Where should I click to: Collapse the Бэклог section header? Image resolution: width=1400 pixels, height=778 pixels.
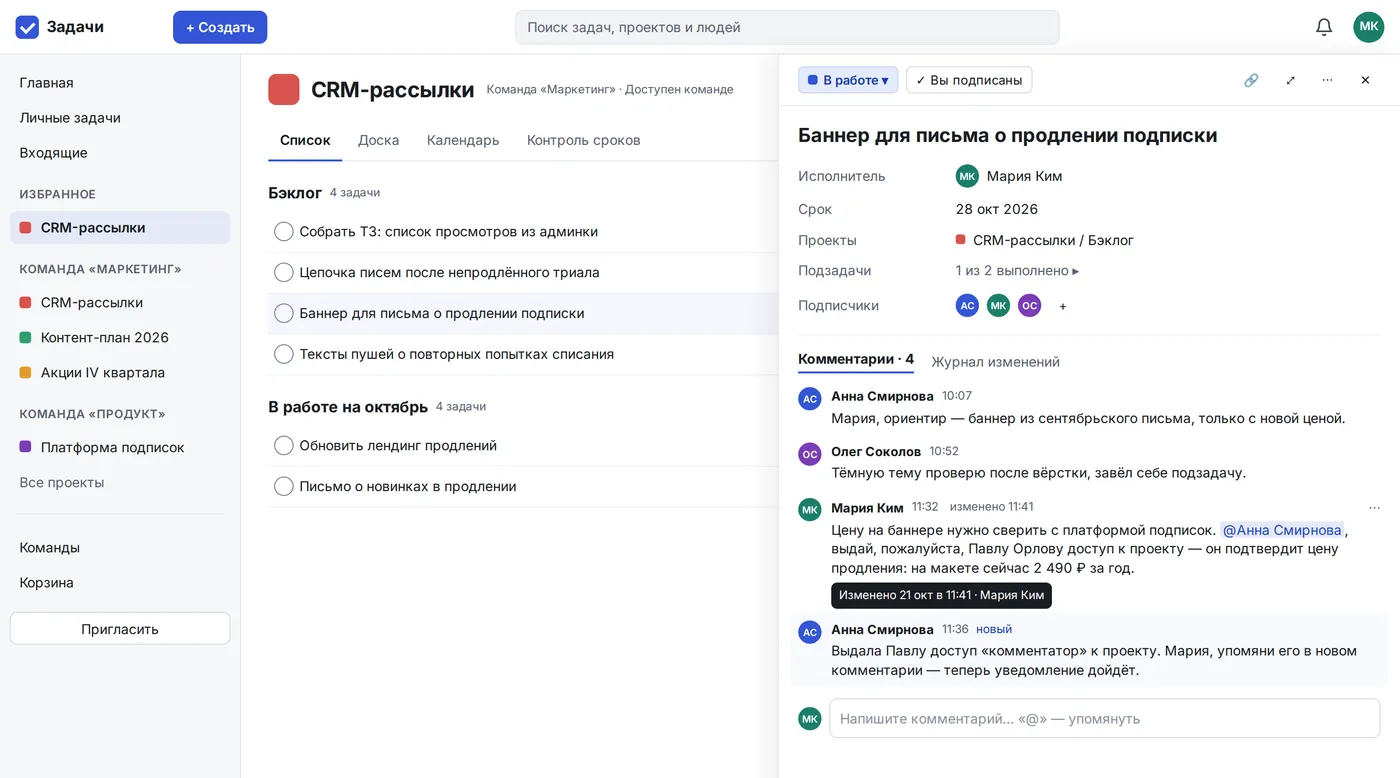(x=295, y=192)
